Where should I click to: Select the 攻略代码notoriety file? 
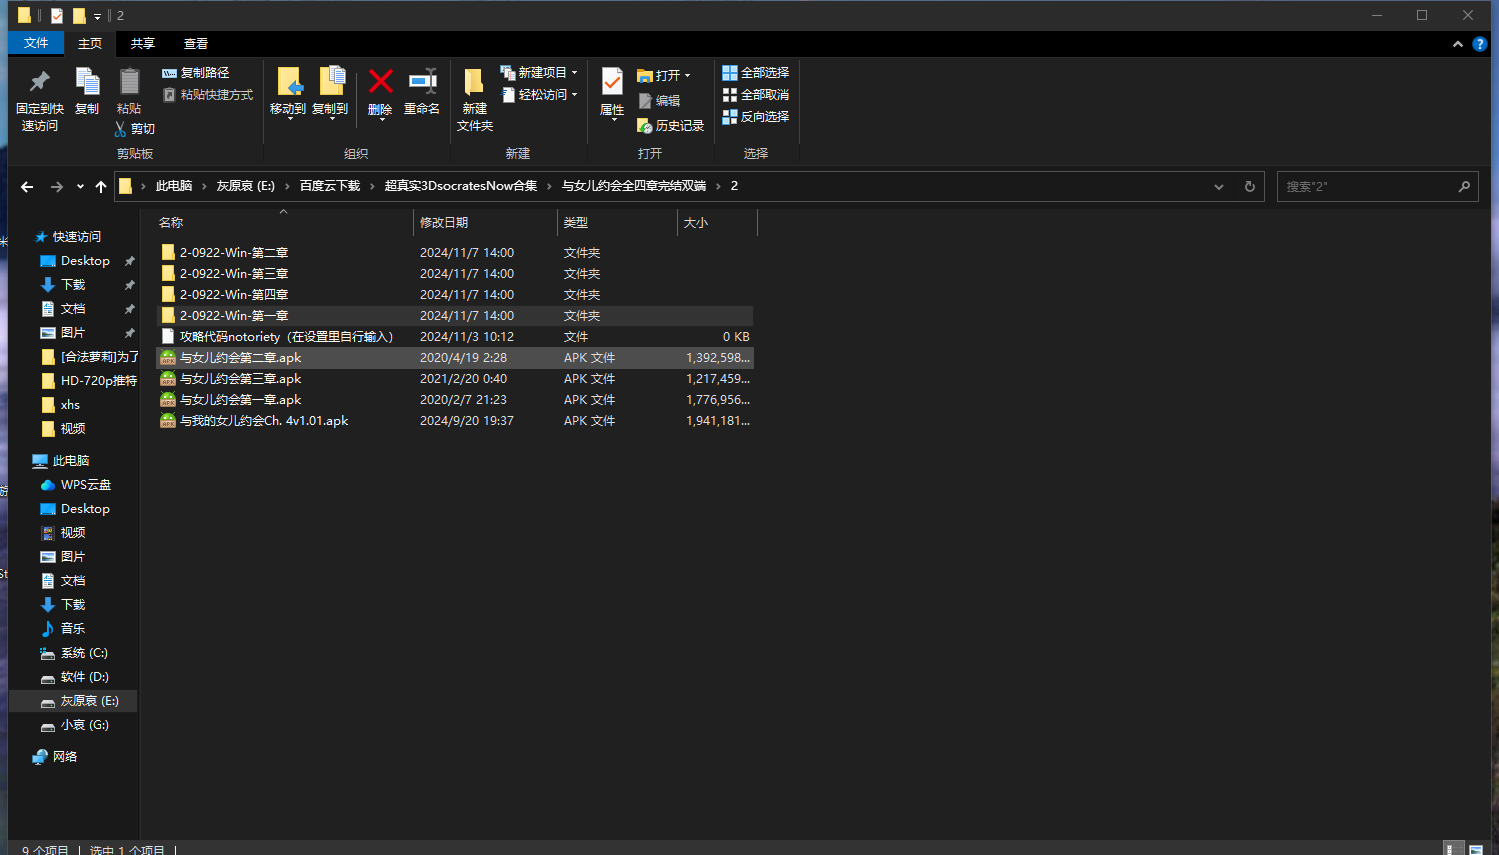coord(455,337)
